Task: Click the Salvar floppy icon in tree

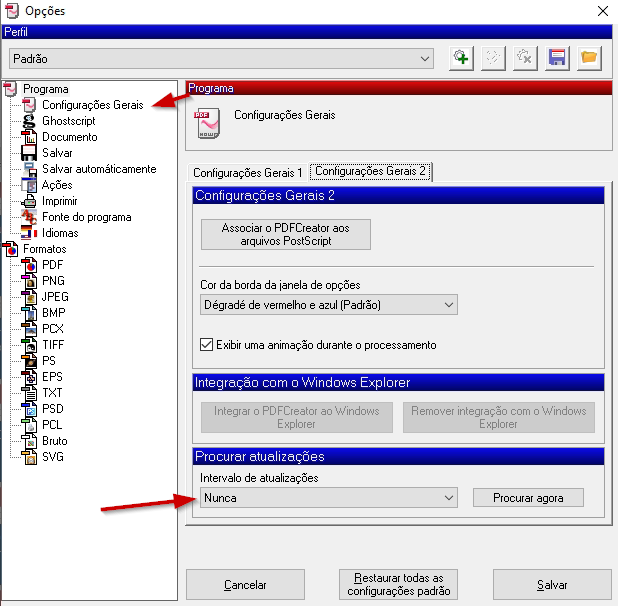Action: click(29, 153)
